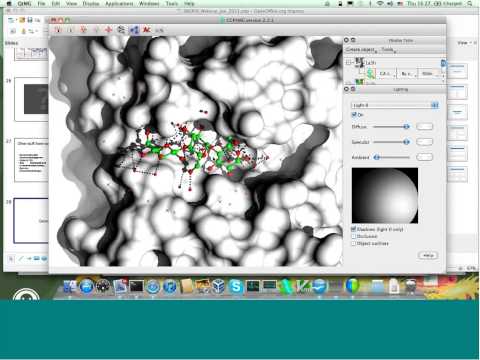This screenshot has width=480, height=360.
Task: Open the second colour dropdown of the display object
Action: click(x=407, y=73)
